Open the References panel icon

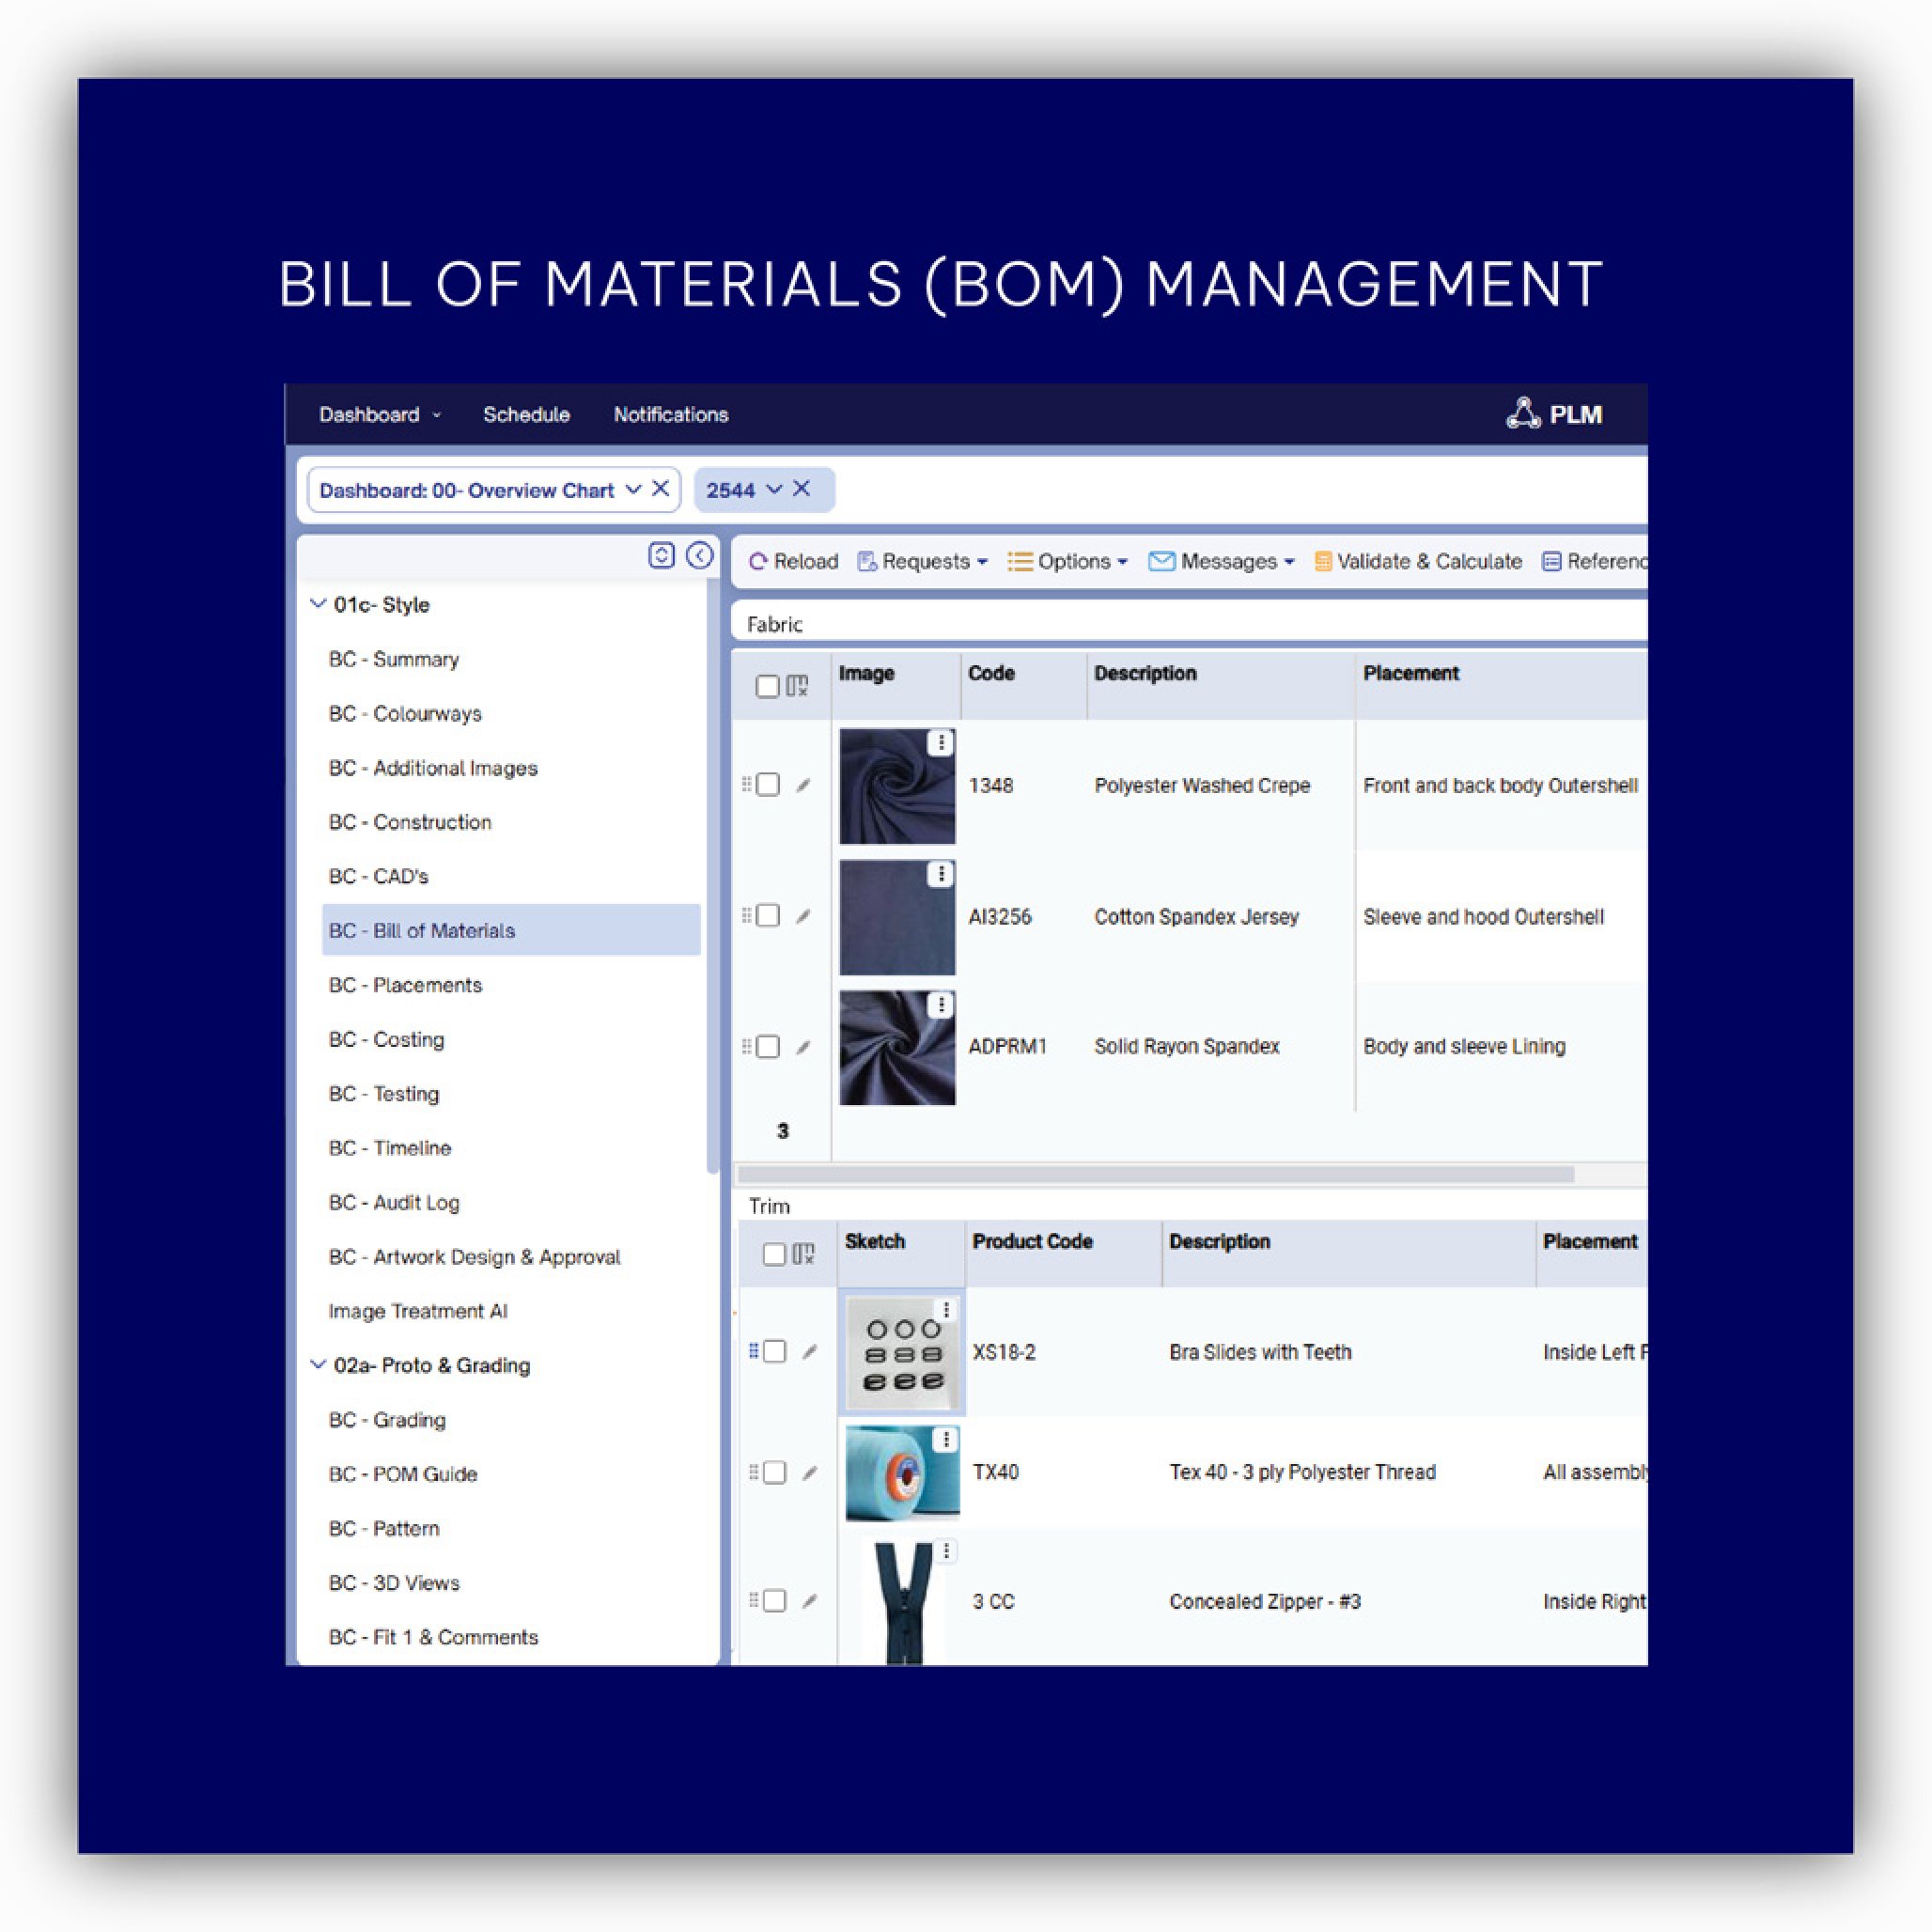click(1551, 561)
